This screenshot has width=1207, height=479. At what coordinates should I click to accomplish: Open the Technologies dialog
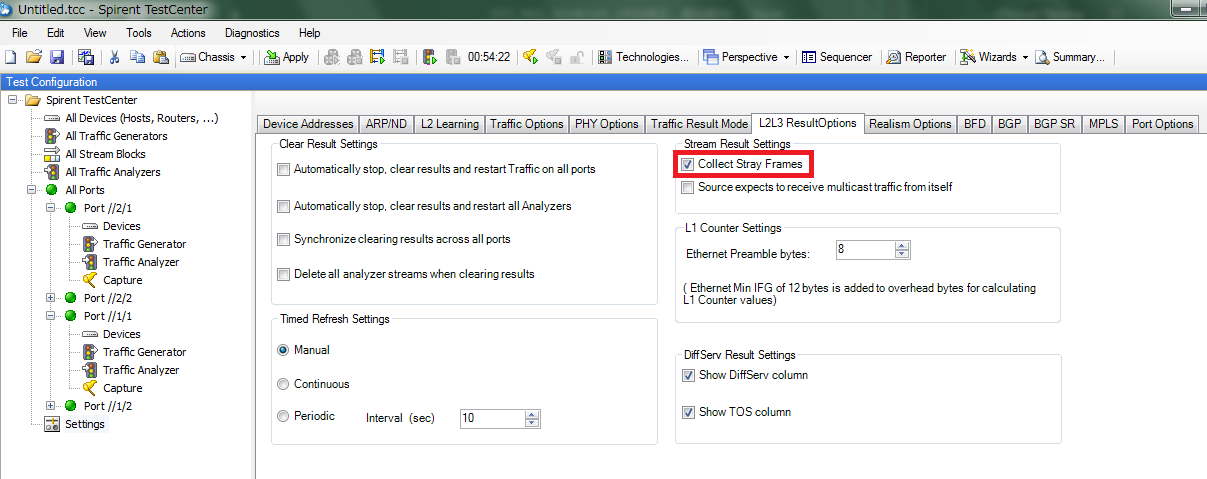(x=643, y=57)
